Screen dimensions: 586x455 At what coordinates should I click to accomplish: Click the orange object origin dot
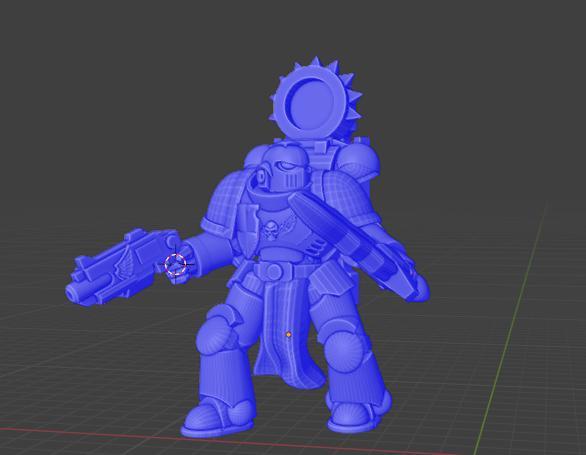(x=289, y=335)
